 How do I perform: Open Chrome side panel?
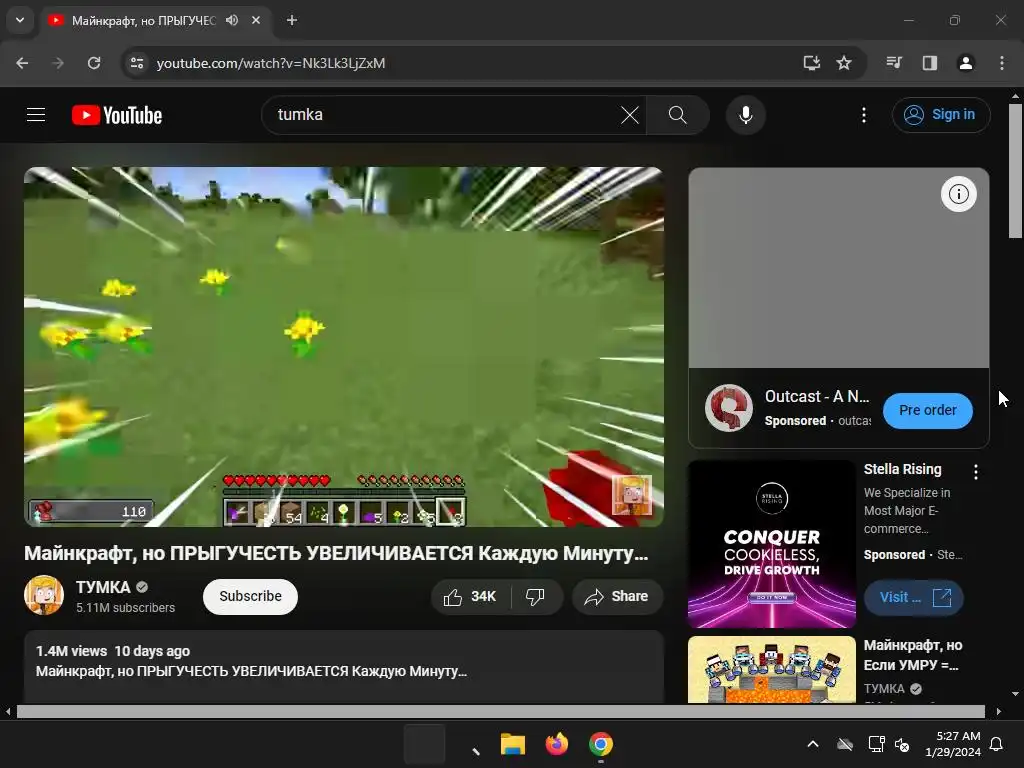point(930,63)
